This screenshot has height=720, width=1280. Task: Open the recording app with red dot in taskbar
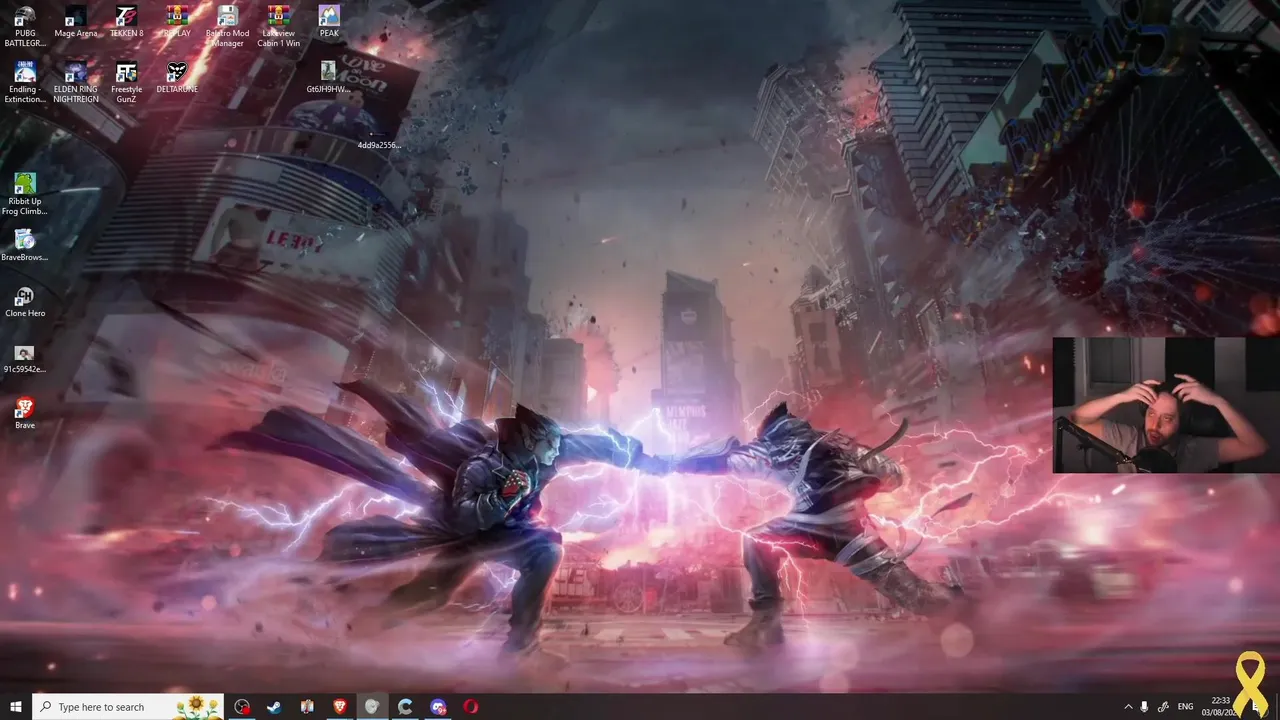click(x=242, y=707)
